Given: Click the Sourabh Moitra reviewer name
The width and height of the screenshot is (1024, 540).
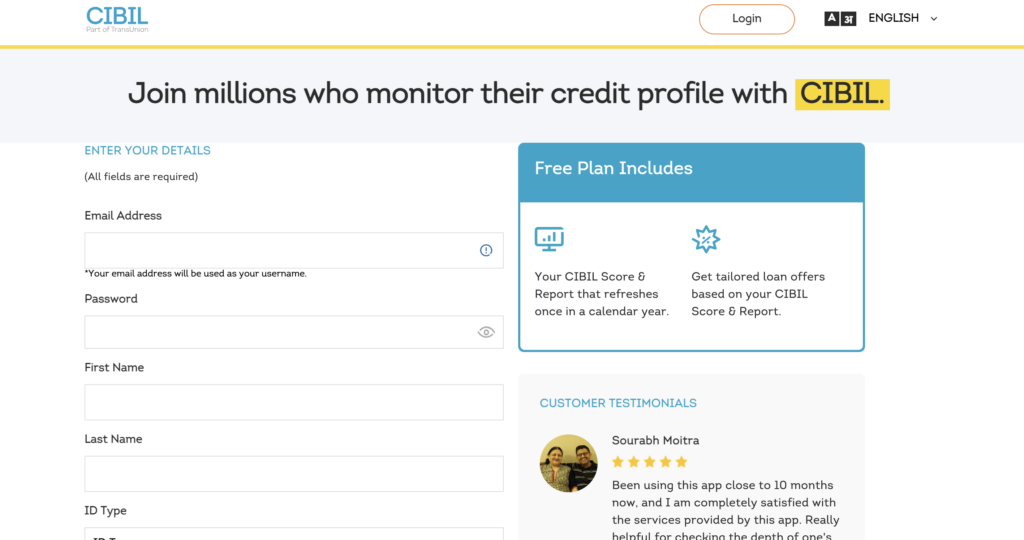Looking at the screenshot, I should 655,441.
